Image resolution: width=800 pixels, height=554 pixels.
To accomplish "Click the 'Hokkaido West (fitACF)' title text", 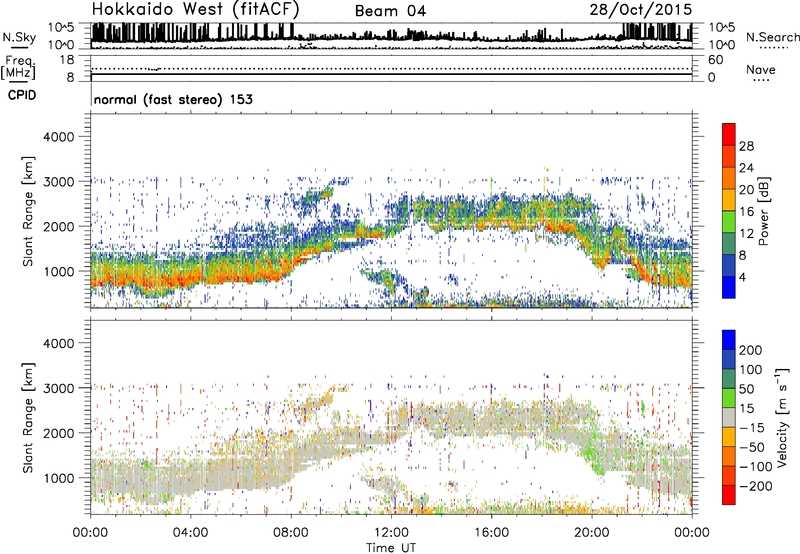I will click(x=195, y=9).
